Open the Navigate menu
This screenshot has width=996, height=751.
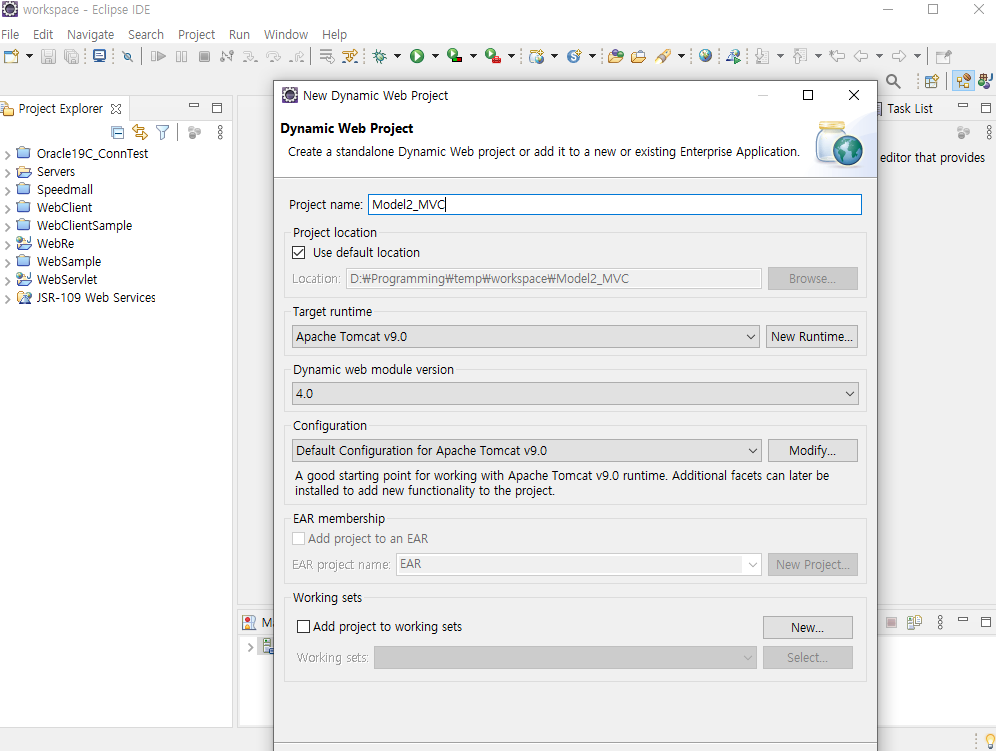pos(91,34)
